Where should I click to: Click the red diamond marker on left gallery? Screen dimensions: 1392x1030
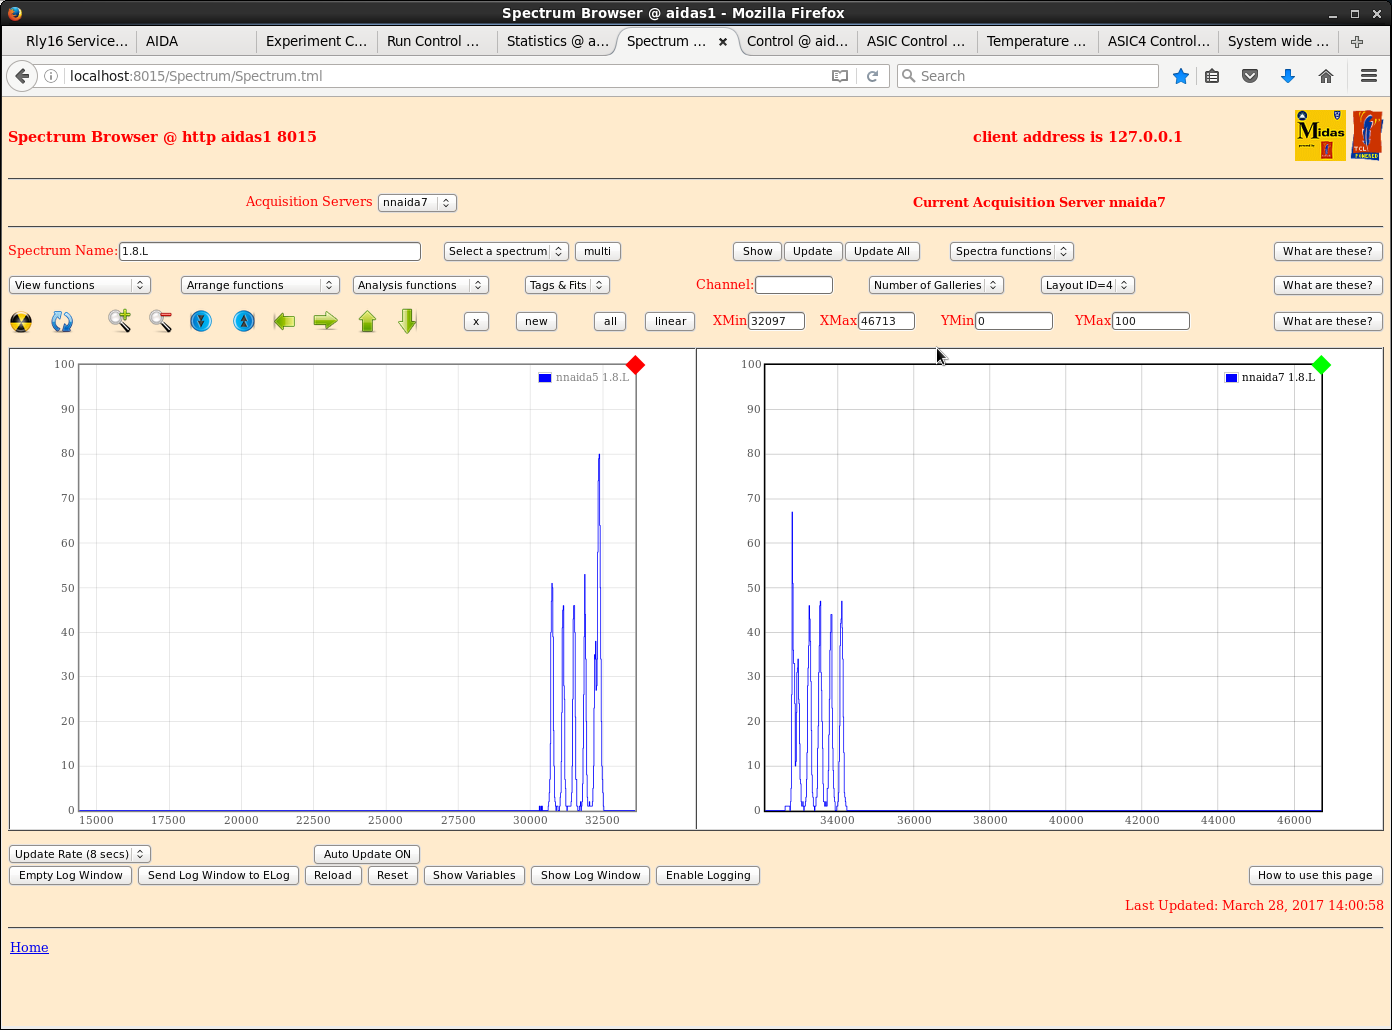coord(635,365)
